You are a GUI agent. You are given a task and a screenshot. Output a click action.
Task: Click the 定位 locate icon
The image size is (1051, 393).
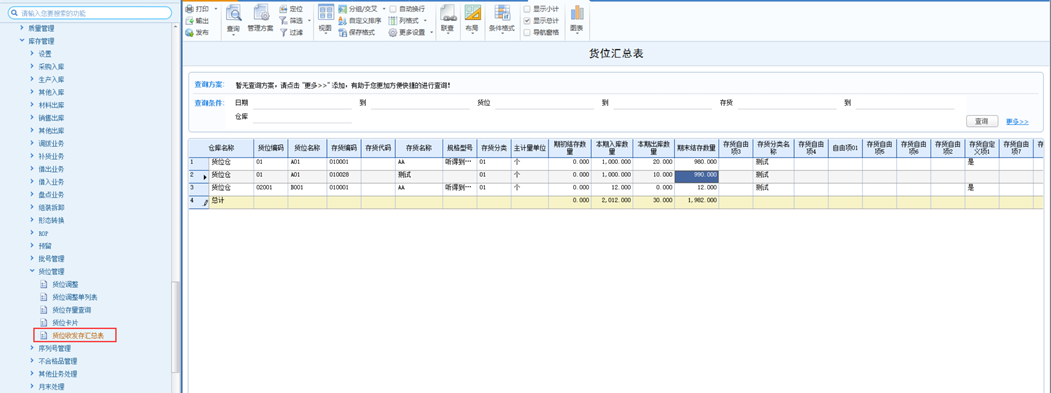pos(284,9)
